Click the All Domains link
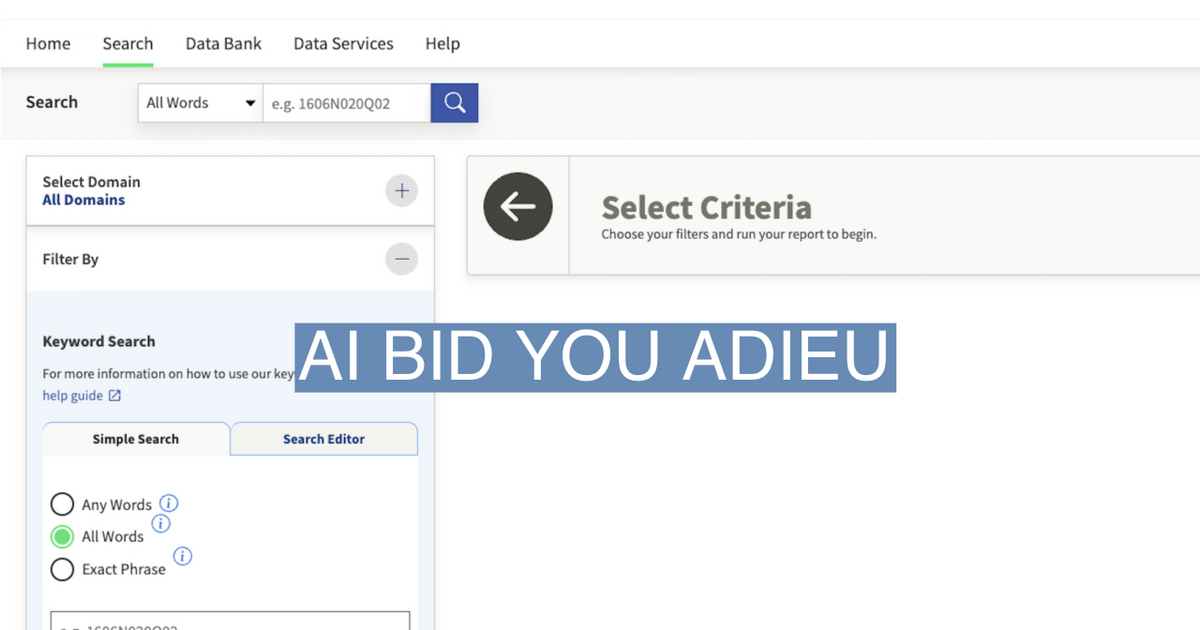1200x630 pixels. coord(83,200)
